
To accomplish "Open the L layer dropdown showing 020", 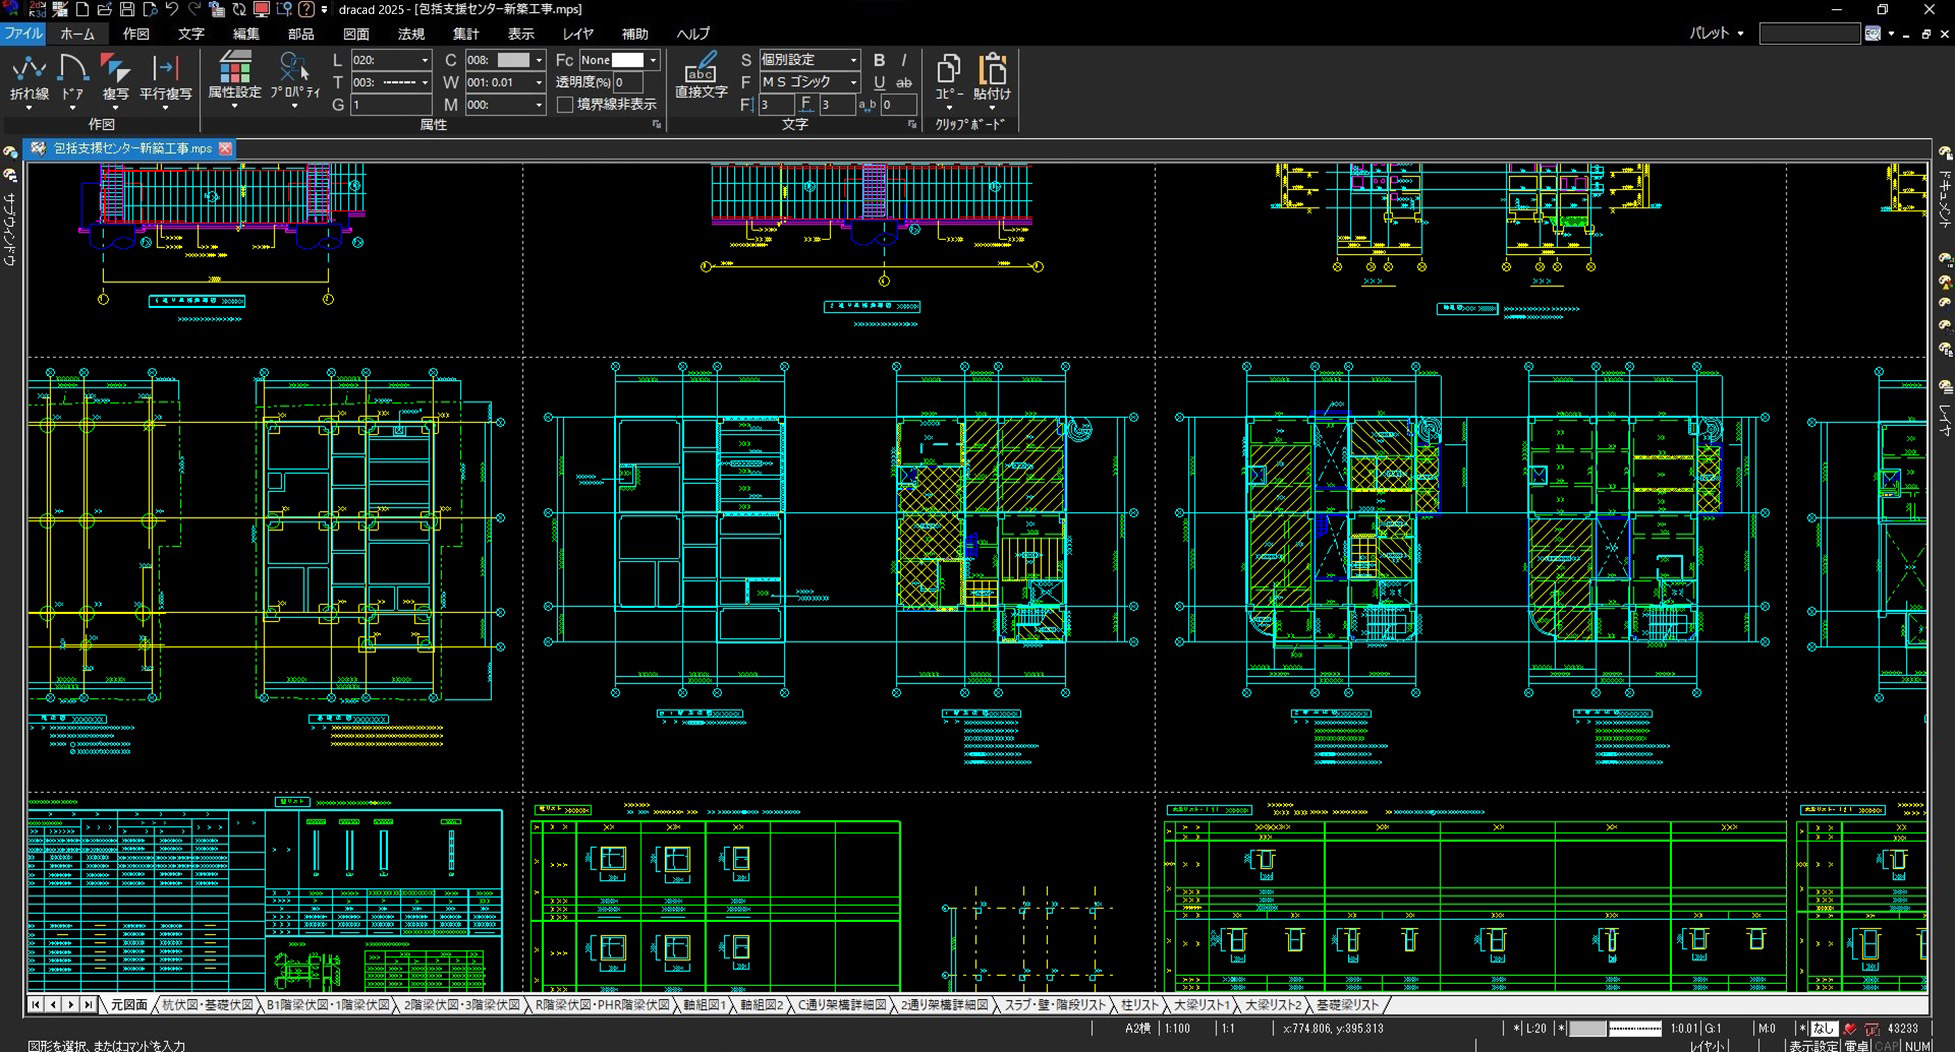I will pos(424,60).
